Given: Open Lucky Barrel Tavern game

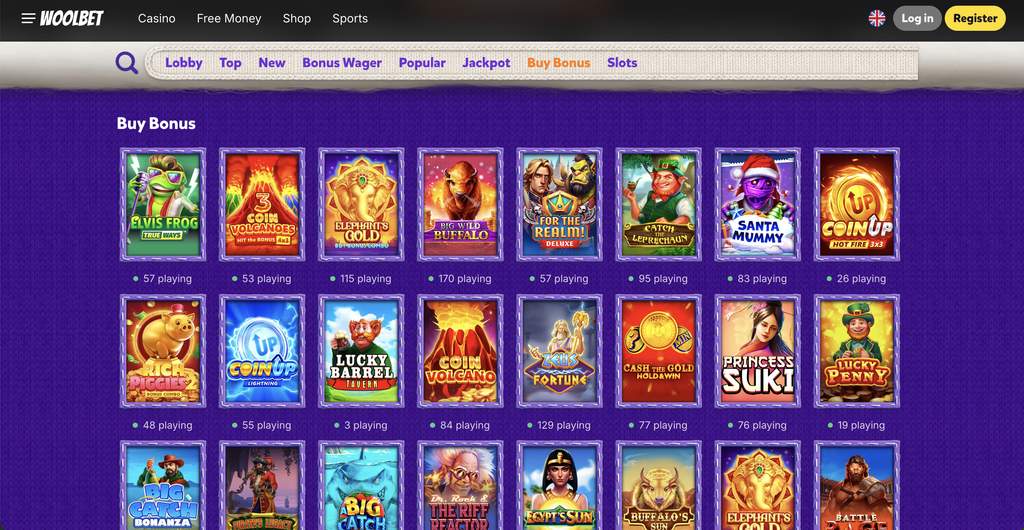Looking at the screenshot, I should pyautogui.click(x=361, y=351).
